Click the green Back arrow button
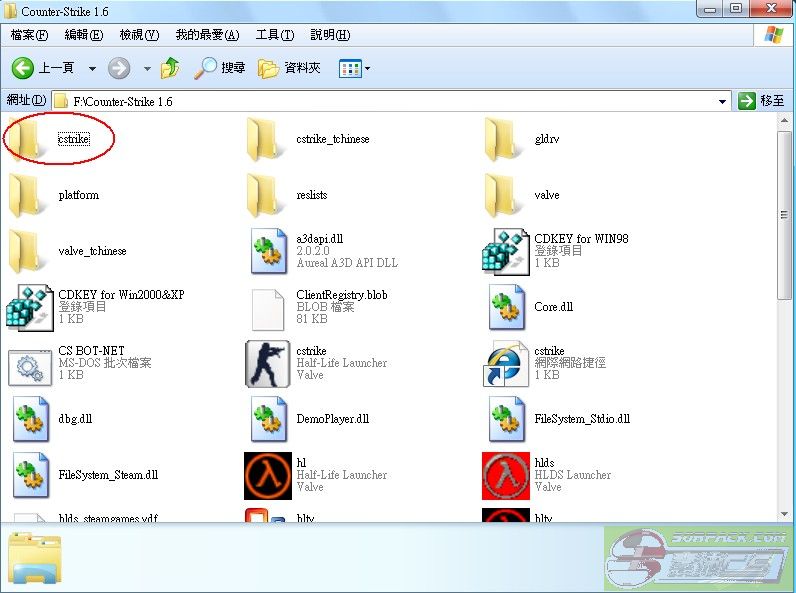 click(24, 68)
